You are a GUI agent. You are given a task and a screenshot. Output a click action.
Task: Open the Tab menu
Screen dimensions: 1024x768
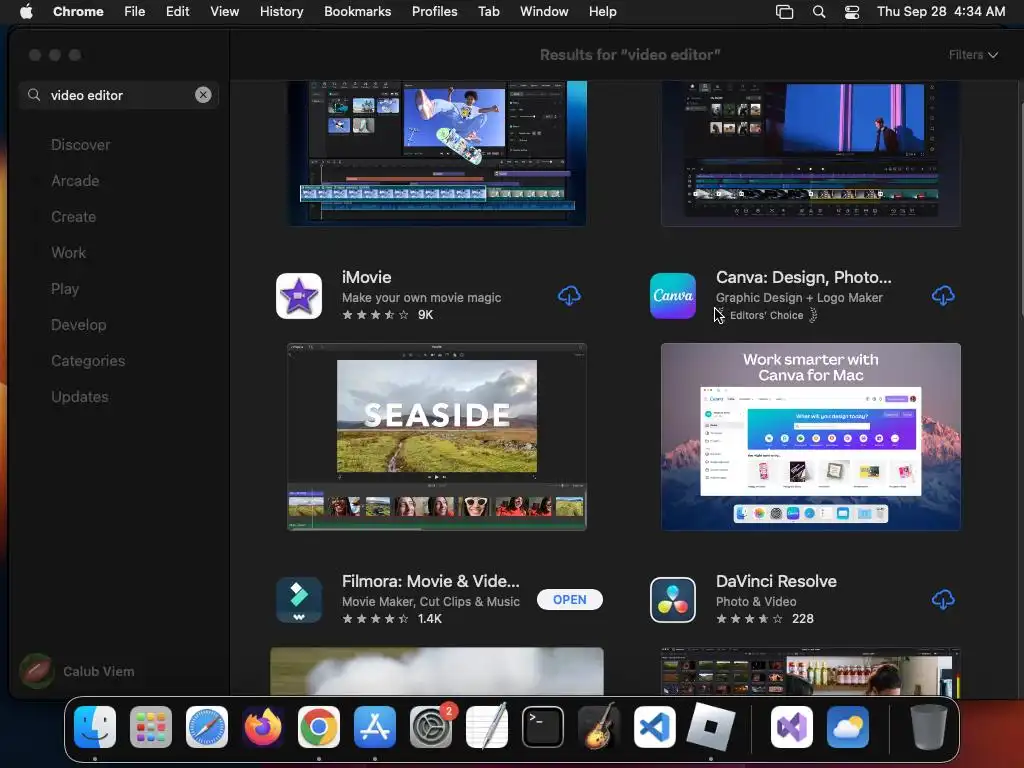coord(488,12)
